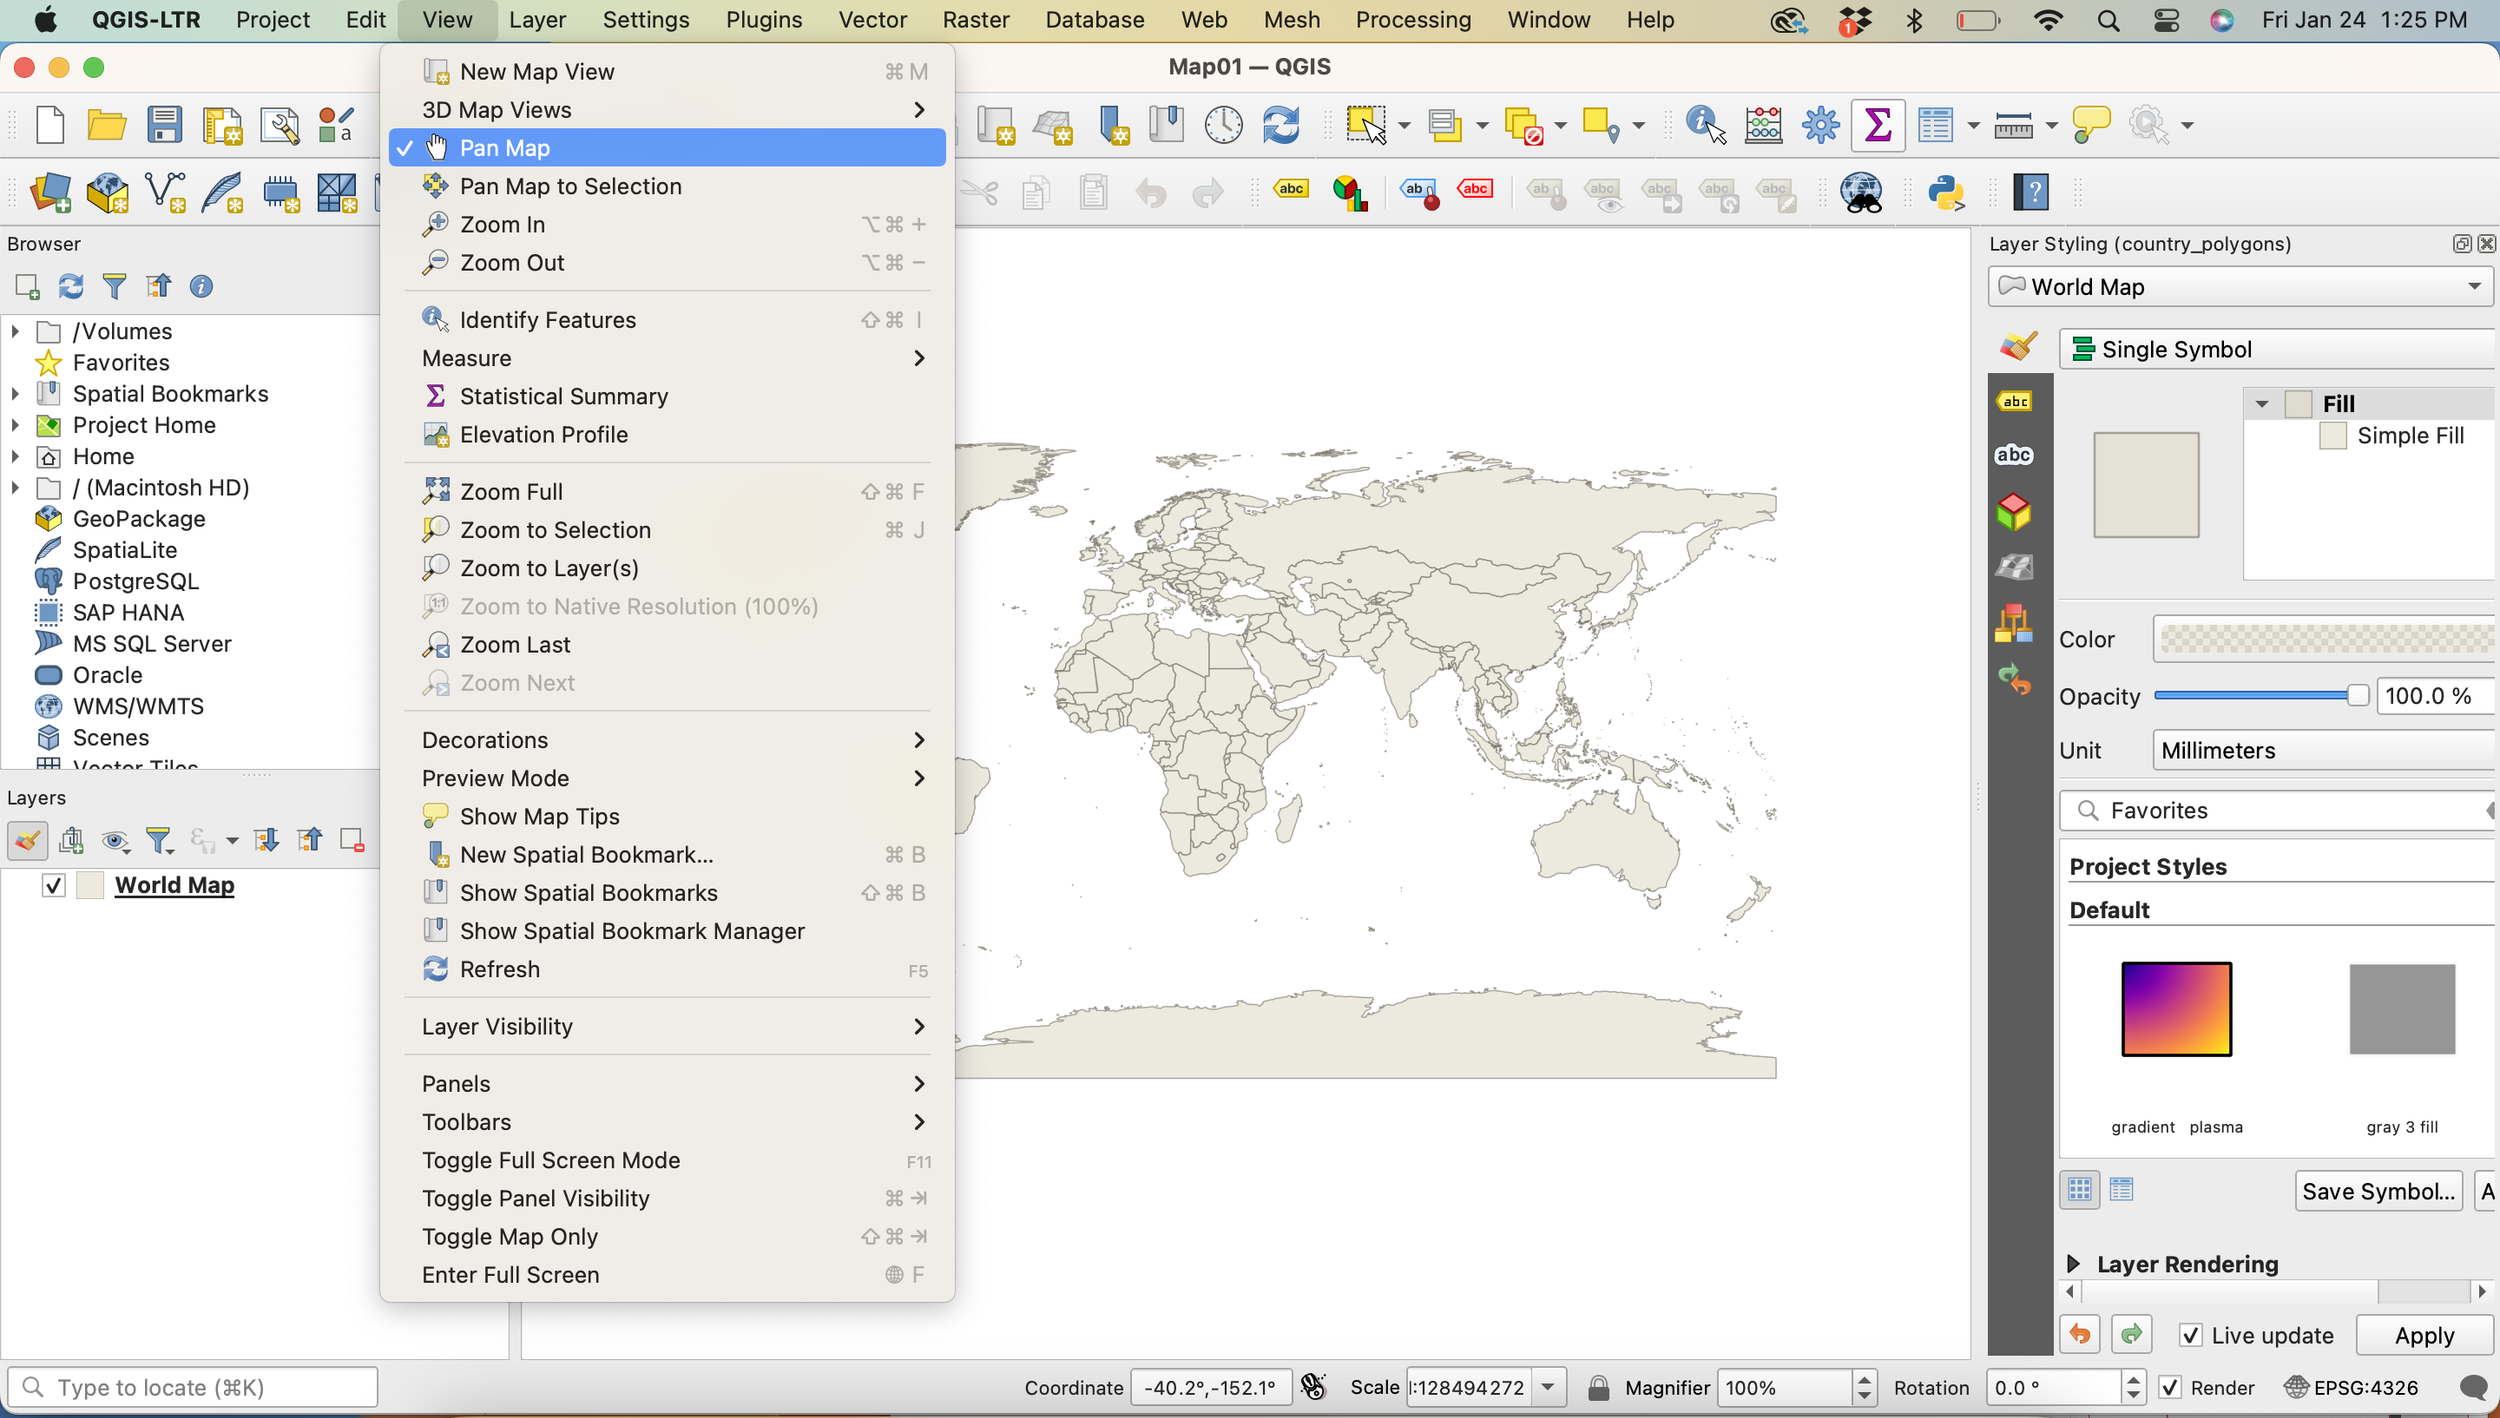Click the Apply button

tap(2424, 1335)
